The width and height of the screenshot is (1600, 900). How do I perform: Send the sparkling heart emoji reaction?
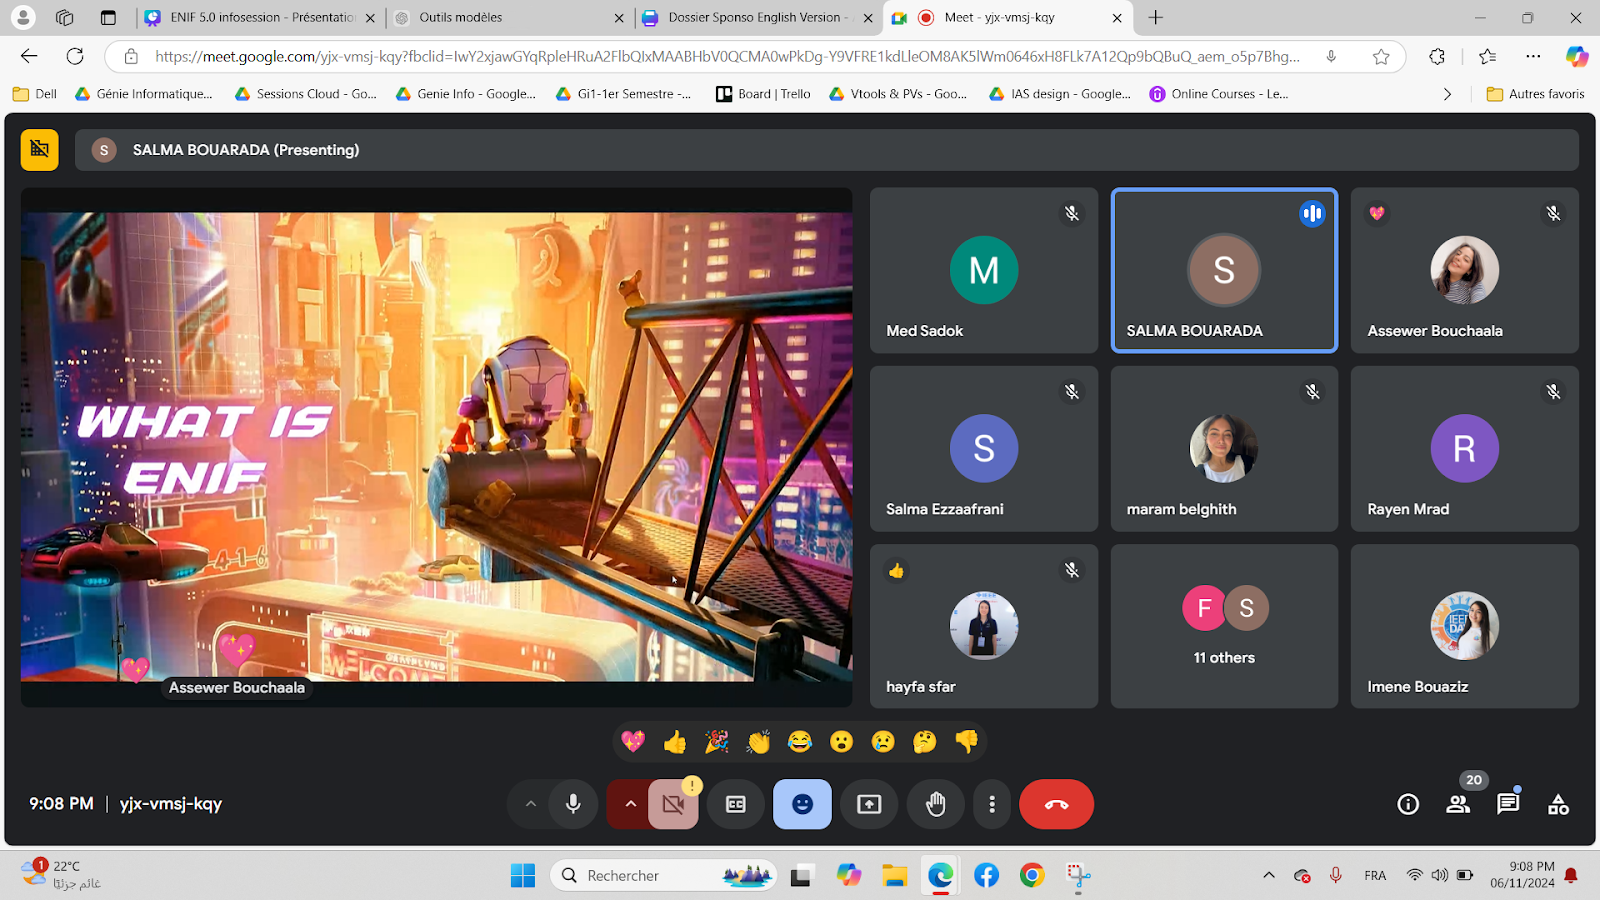[633, 742]
